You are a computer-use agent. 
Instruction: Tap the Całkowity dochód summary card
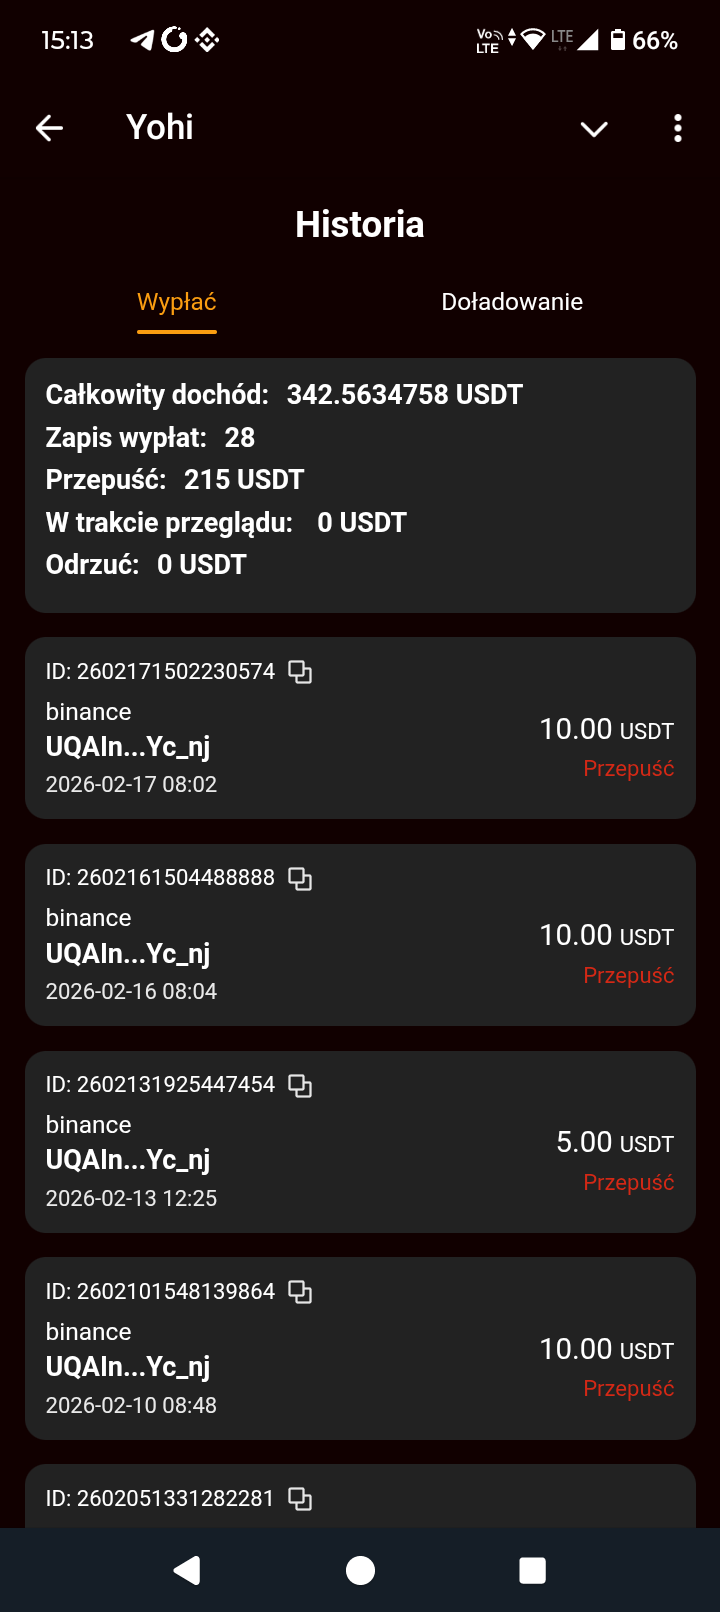(x=360, y=485)
